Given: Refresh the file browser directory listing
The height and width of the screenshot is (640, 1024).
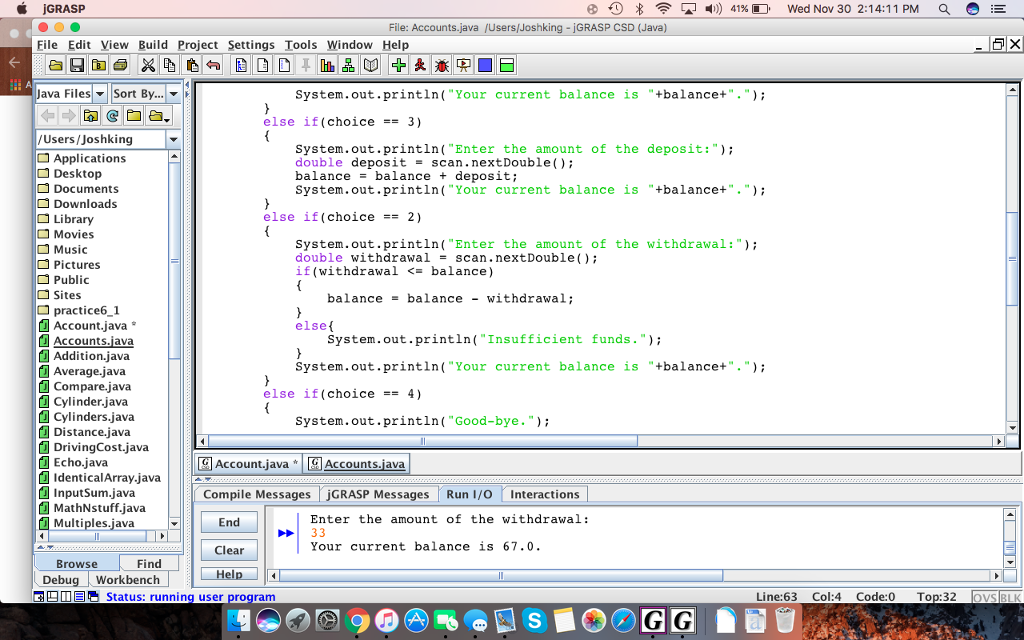Looking at the screenshot, I should tap(111, 116).
